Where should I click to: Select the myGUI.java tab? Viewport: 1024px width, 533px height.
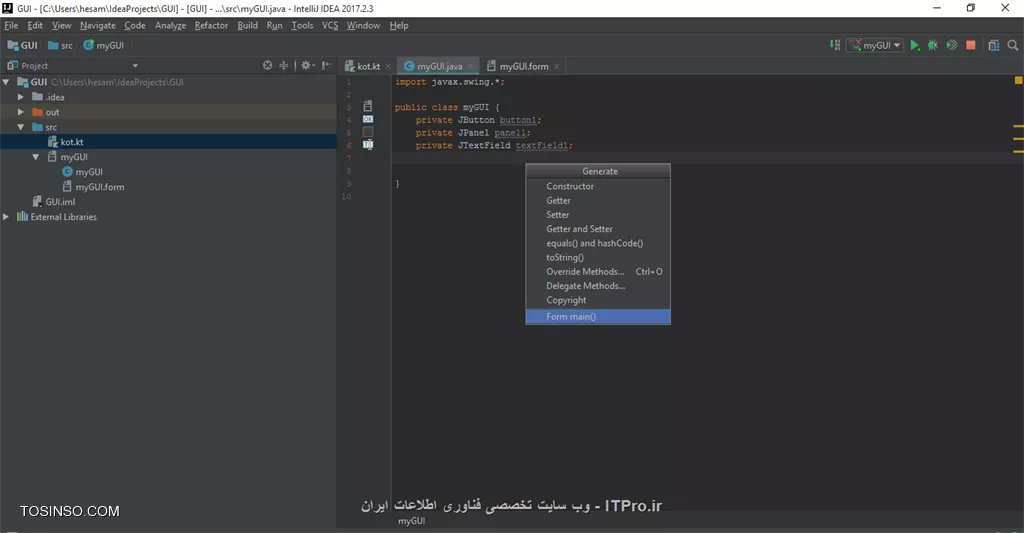click(x=439, y=66)
